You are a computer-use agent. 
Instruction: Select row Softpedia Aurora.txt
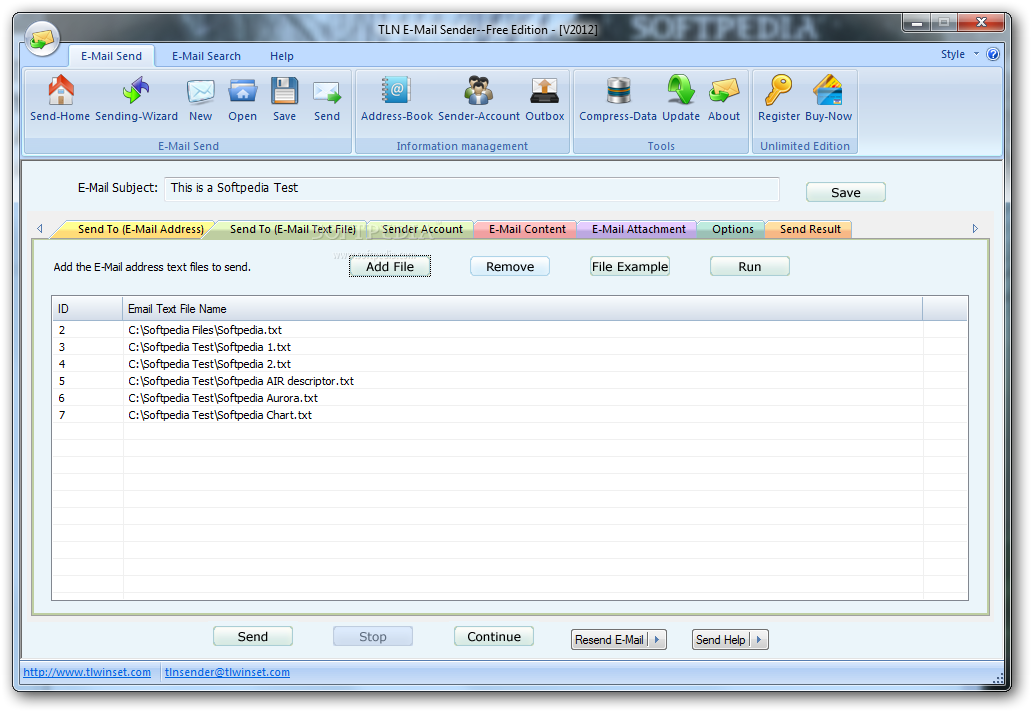pyautogui.click(x=509, y=398)
